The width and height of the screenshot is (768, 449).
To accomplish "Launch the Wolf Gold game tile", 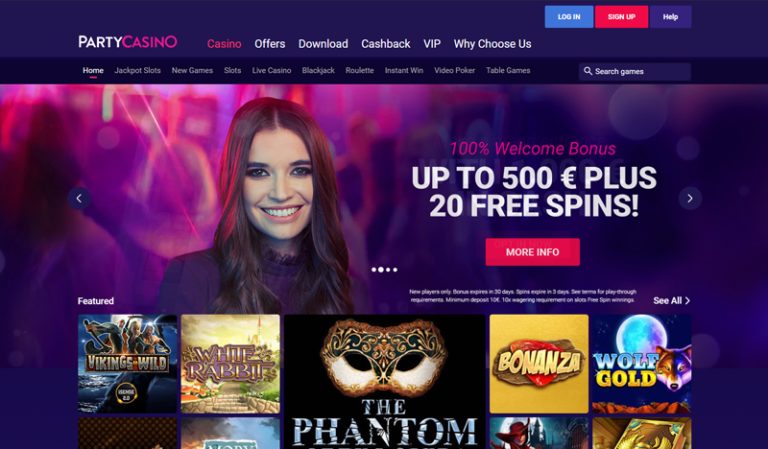I will point(642,364).
